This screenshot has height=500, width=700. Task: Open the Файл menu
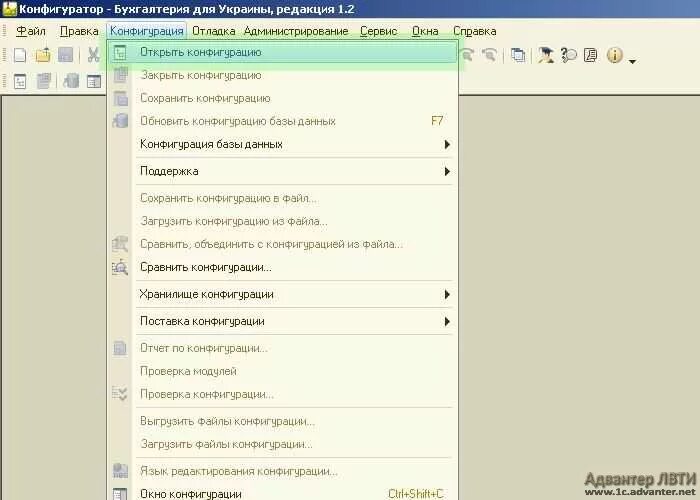[x=30, y=31]
